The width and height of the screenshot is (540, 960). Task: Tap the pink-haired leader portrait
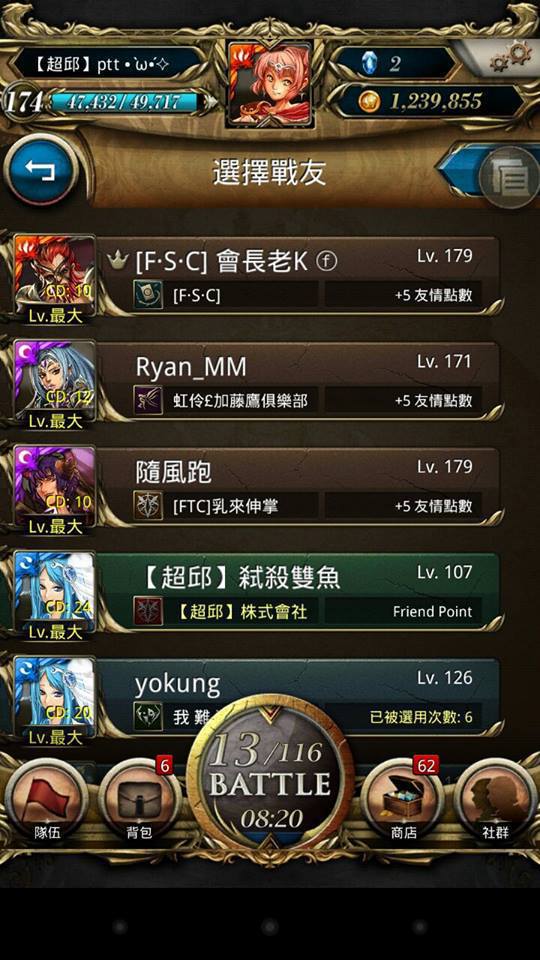tap(270, 84)
